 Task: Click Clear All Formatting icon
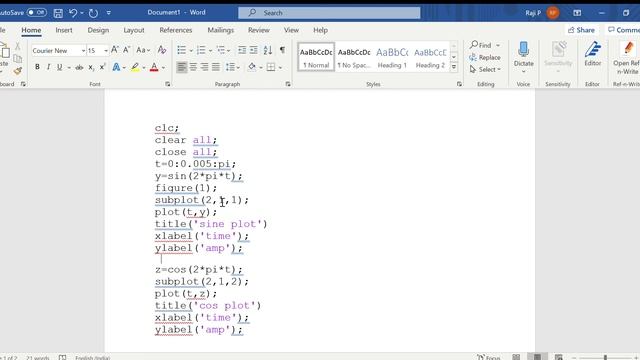coord(162,50)
